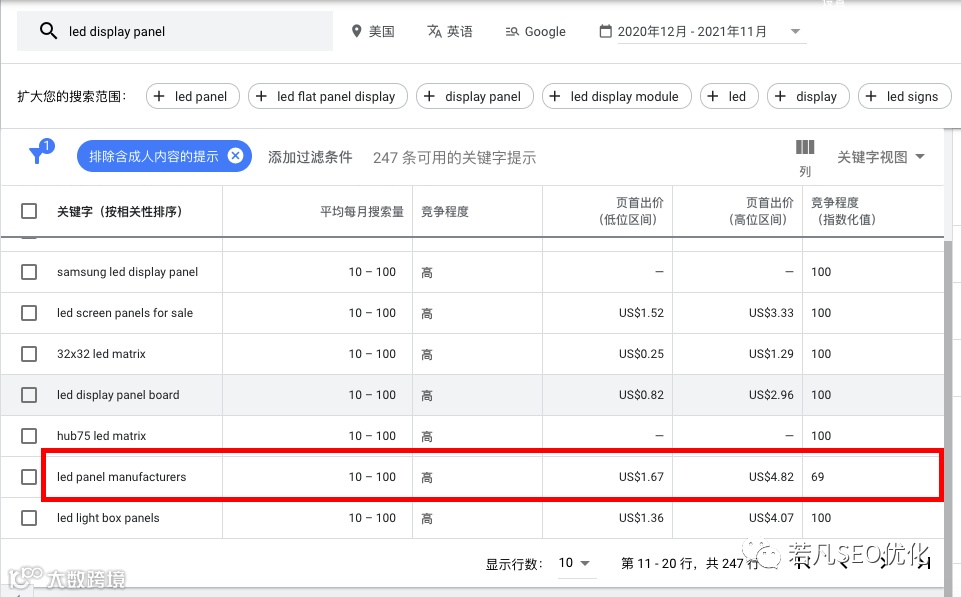This screenshot has width=961, height=597.
Task: Tick the select-all checkbox in table header
Action: (29, 211)
